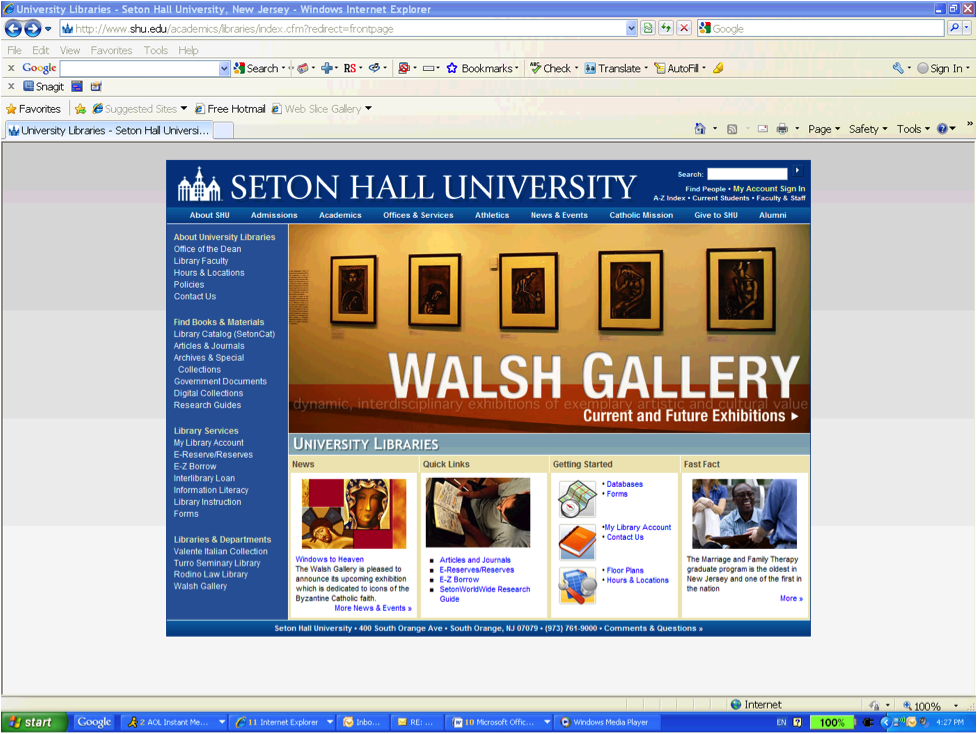Open the Inbox taskbar item
Screen dimensions: 977x734
(x=362, y=723)
